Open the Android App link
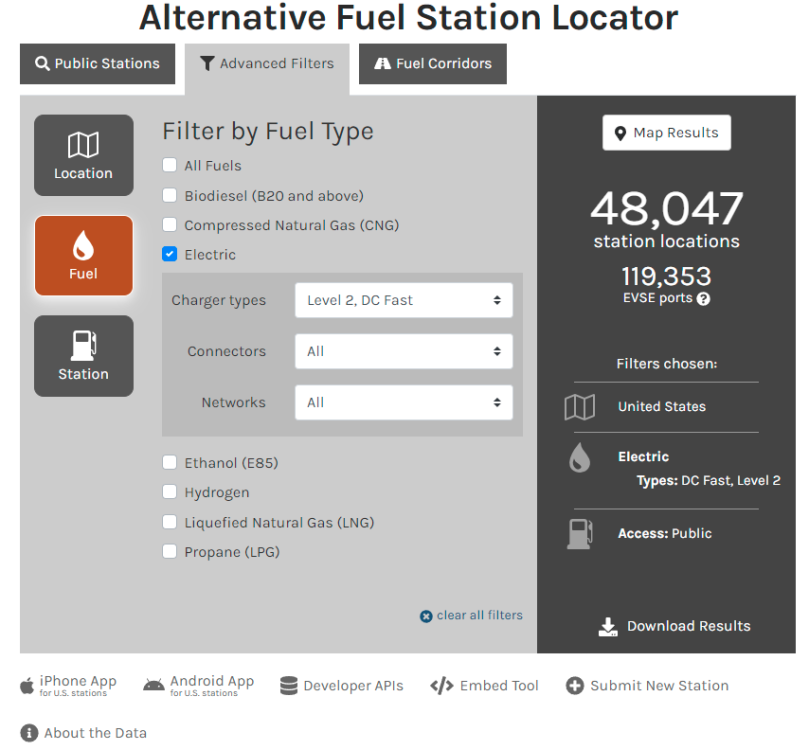The width and height of the screenshot is (809, 750). (x=199, y=685)
